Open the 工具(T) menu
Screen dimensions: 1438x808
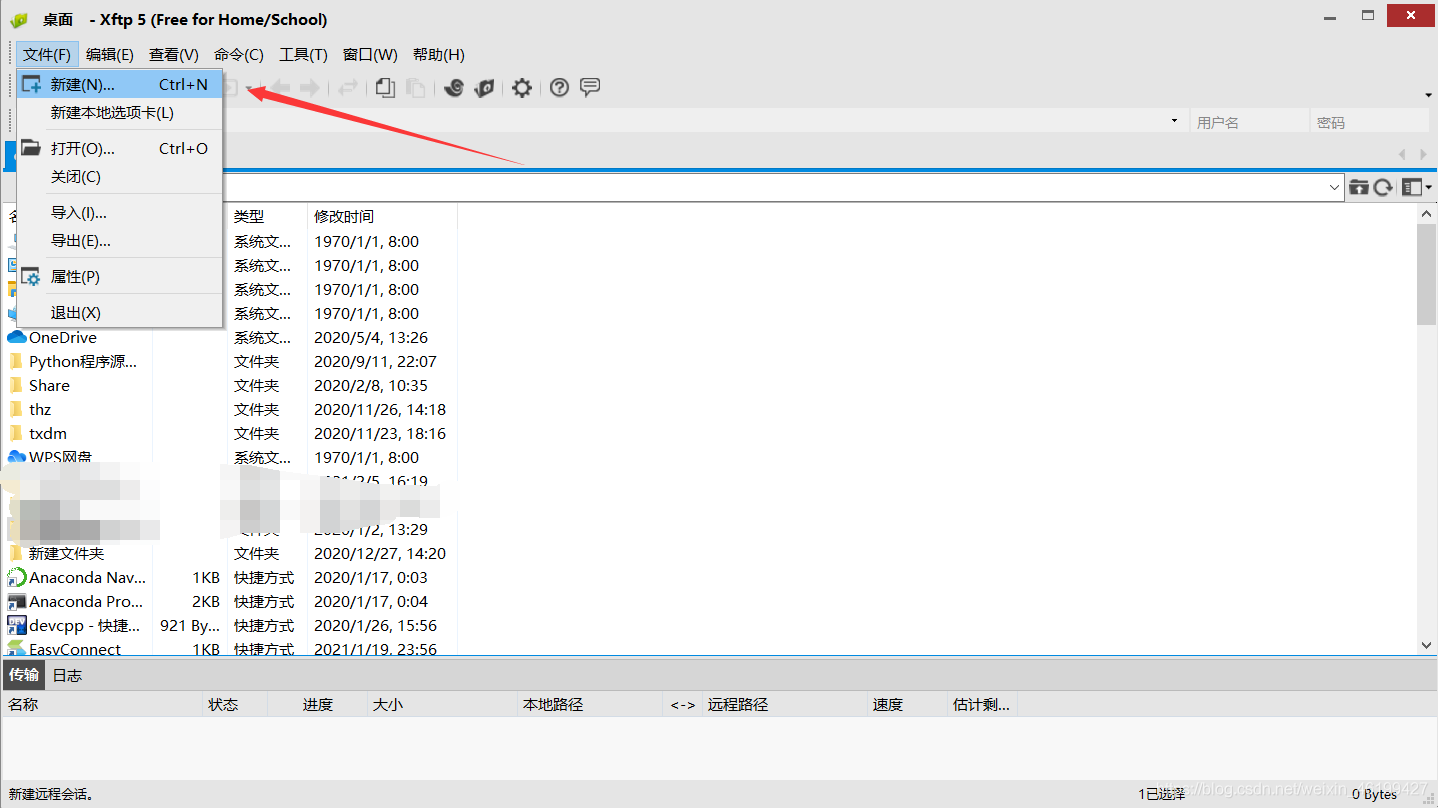click(x=303, y=54)
